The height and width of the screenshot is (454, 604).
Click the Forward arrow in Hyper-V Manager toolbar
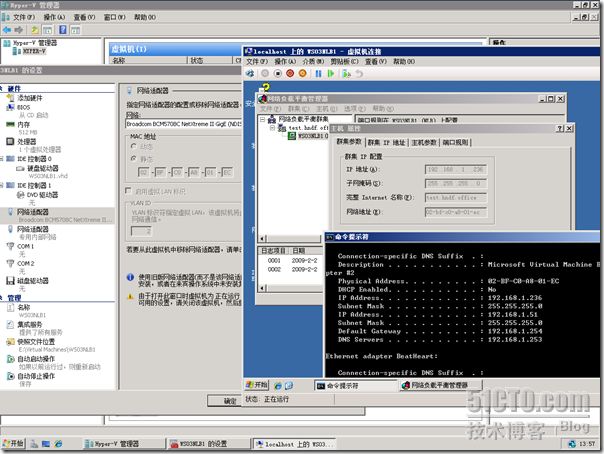tap(18, 30)
